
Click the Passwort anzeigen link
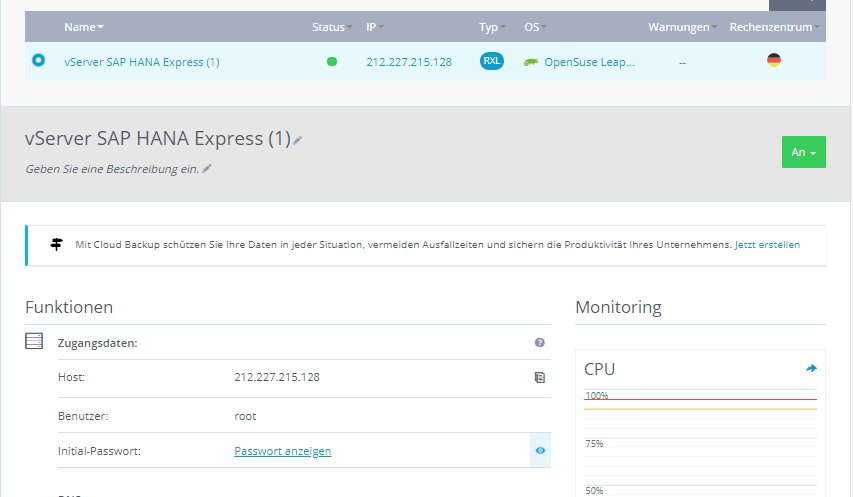[282, 451]
